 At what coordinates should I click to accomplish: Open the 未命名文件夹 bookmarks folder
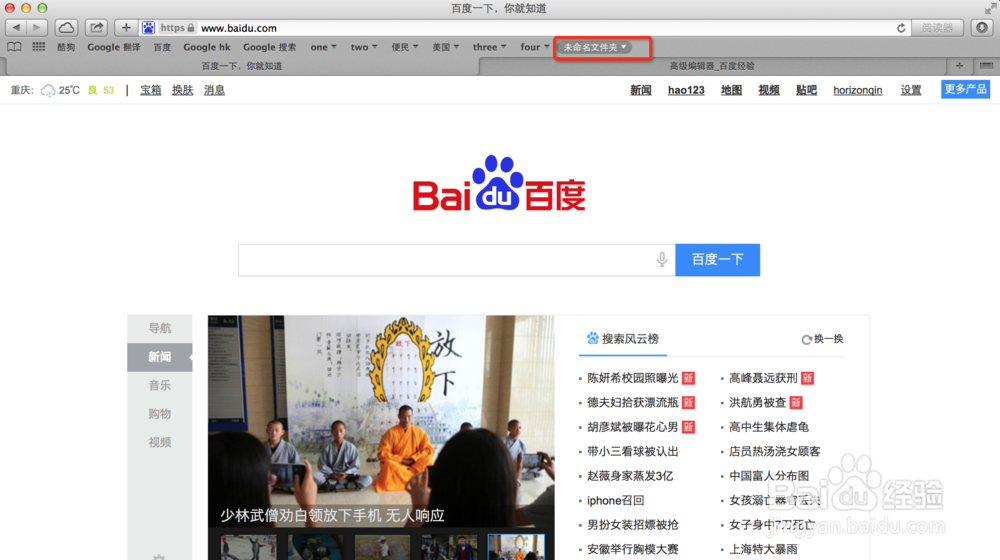coord(594,47)
